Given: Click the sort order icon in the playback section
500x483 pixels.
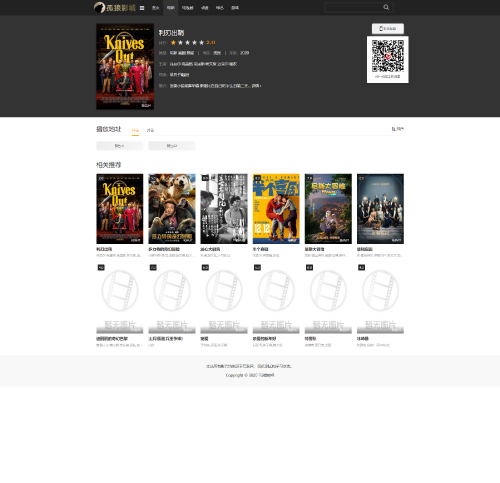Looking at the screenshot, I should tap(397, 129).
